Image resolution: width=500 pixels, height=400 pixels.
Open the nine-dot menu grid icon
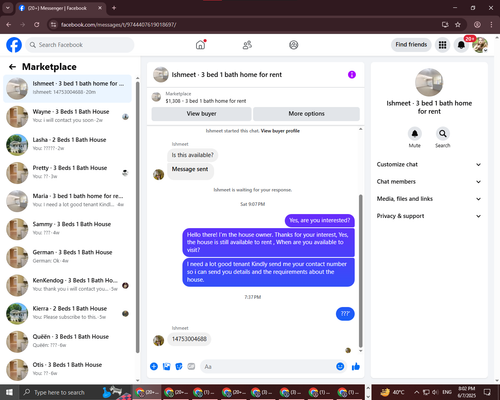(442, 45)
